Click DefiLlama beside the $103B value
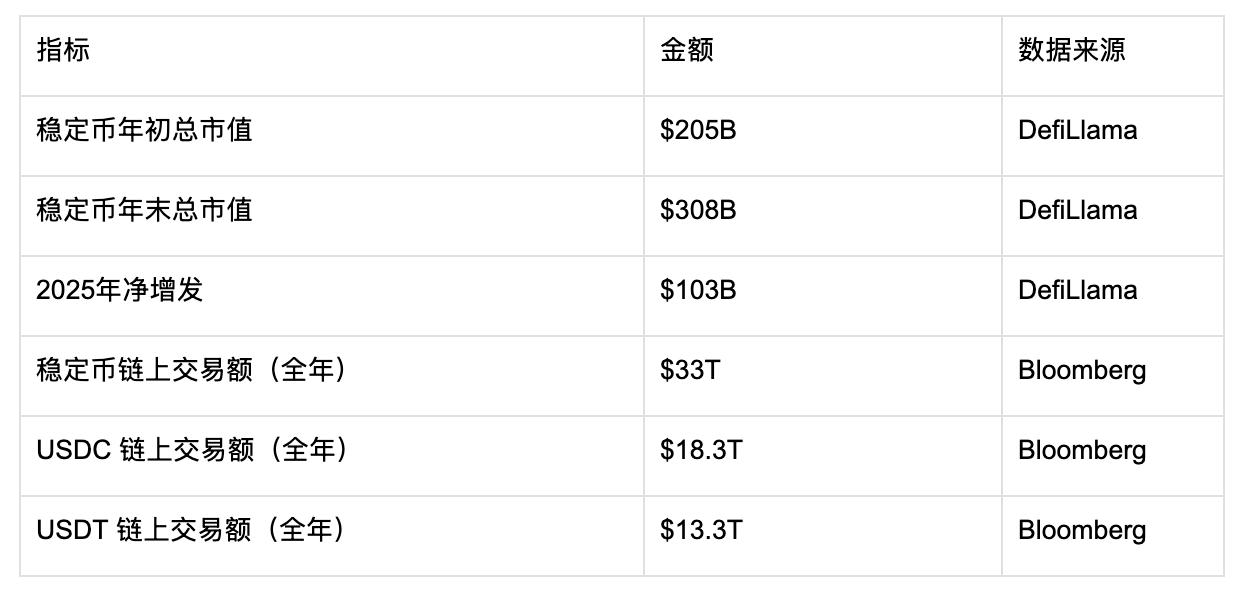 [x=1077, y=290]
